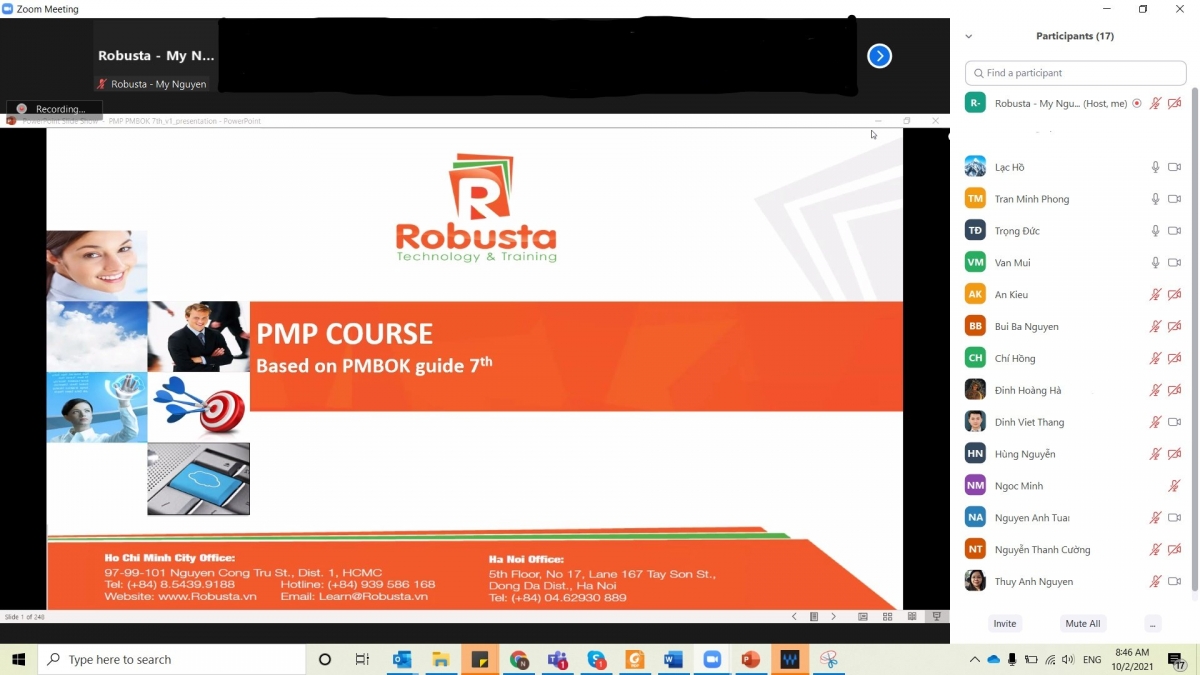1200x675 pixels.
Task: Advance to next slide in PowerPoint slideshow
Action: point(834,617)
